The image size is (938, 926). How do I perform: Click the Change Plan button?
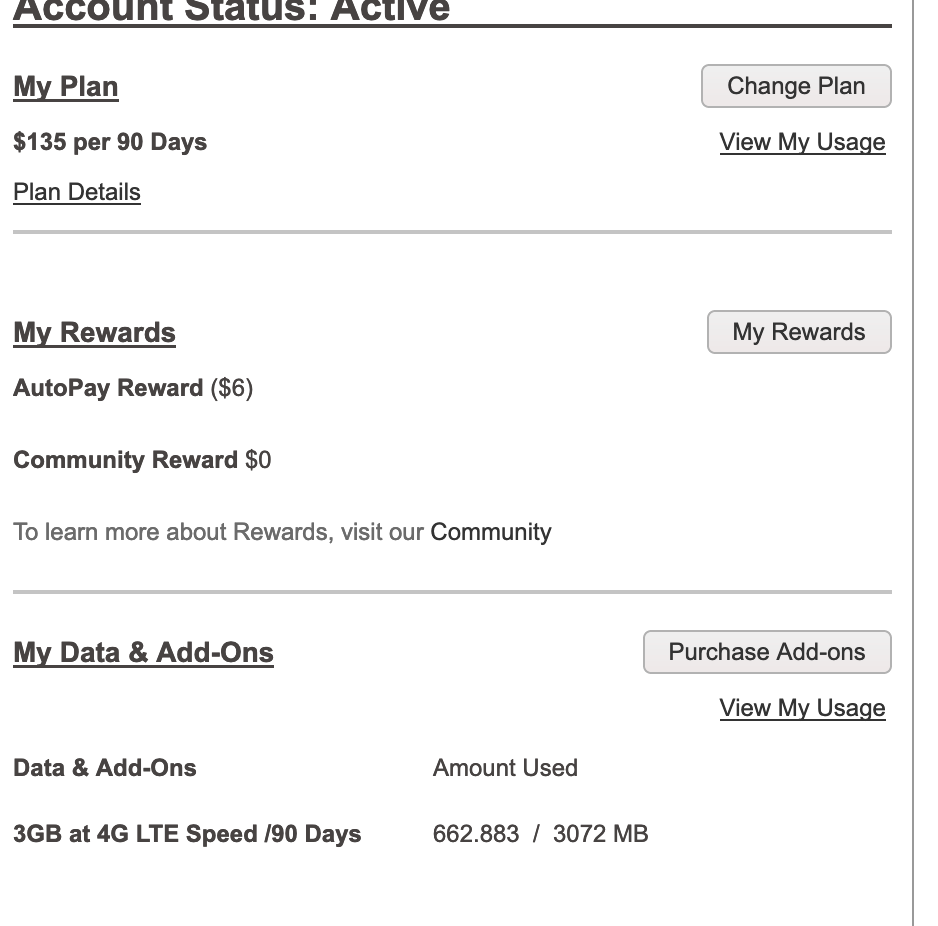tap(796, 86)
